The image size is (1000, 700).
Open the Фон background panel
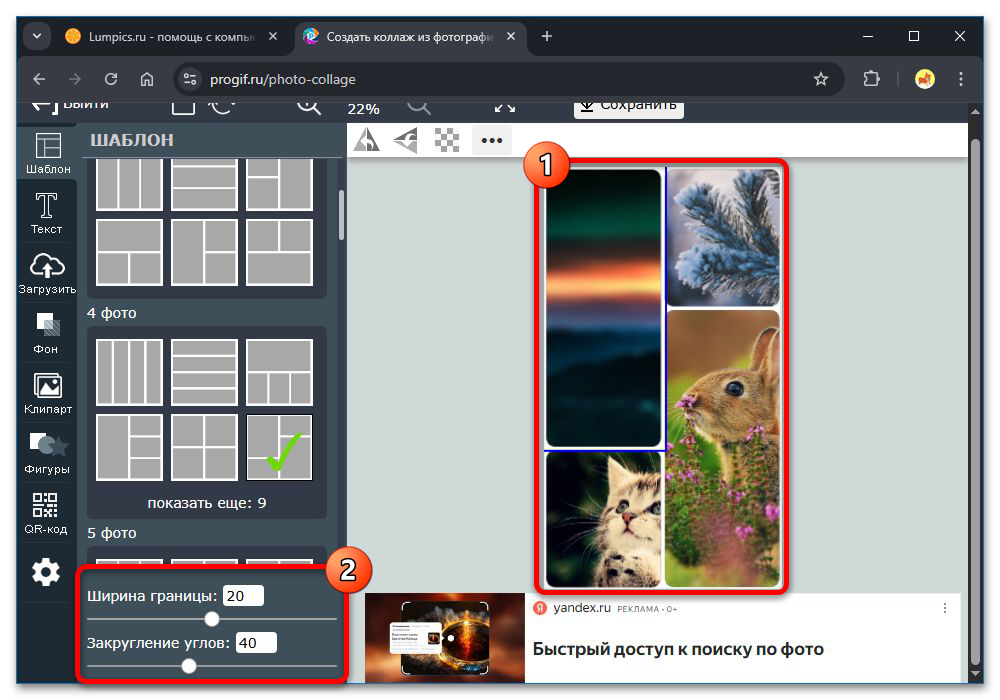pyautogui.click(x=46, y=333)
